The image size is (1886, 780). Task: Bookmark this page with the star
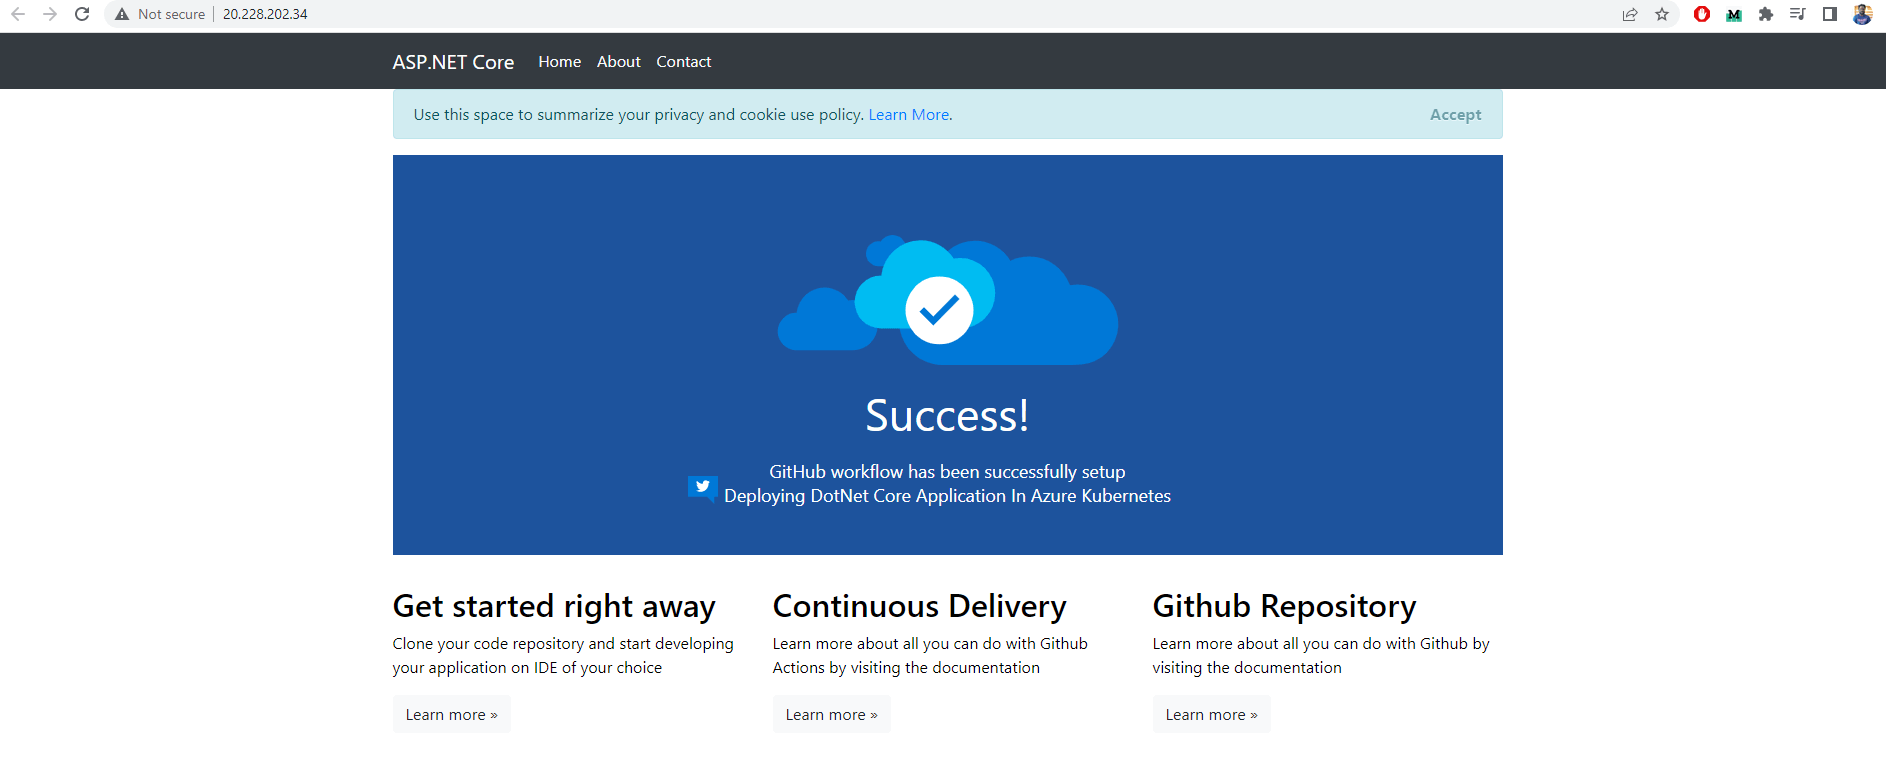(1662, 14)
